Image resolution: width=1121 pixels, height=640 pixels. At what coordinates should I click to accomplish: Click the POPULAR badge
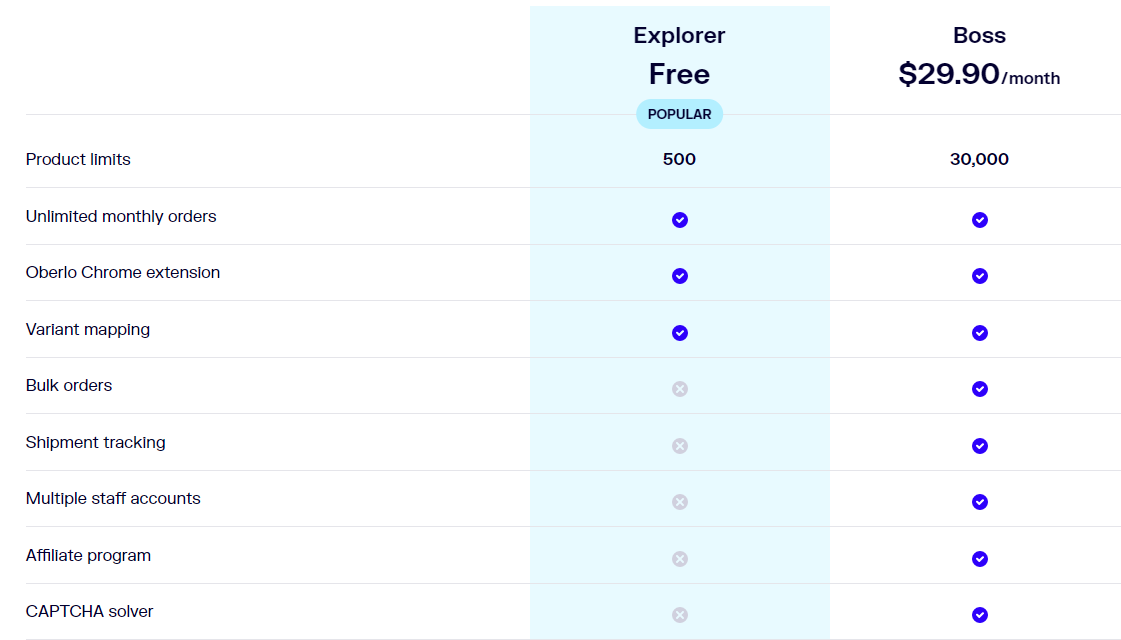pyautogui.click(x=679, y=114)
